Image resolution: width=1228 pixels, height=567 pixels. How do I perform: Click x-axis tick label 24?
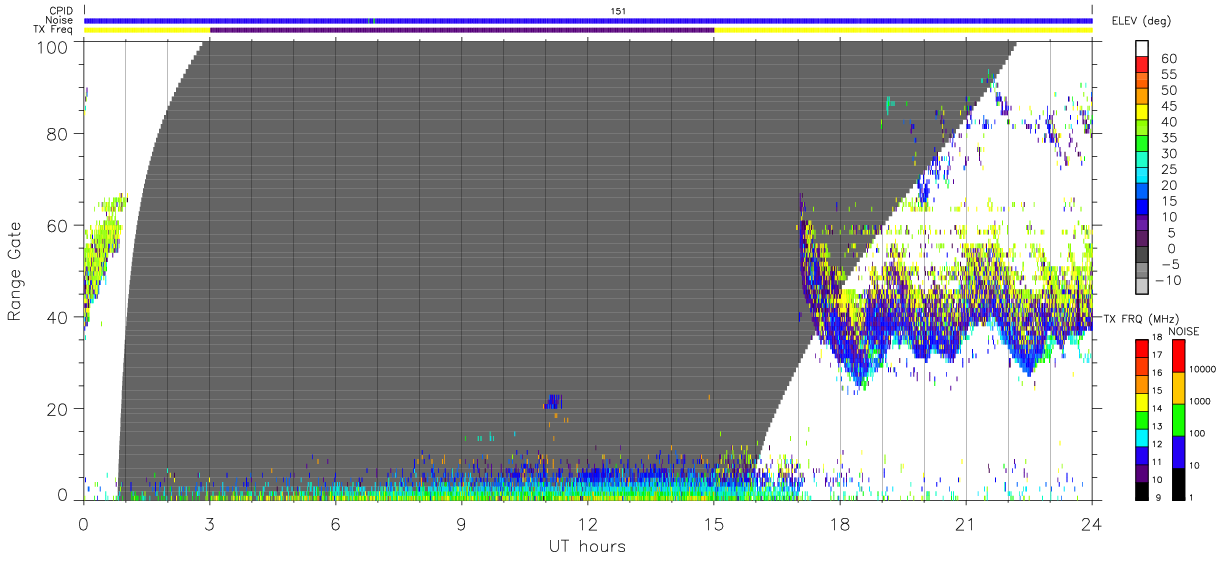tap(1092, 524)
